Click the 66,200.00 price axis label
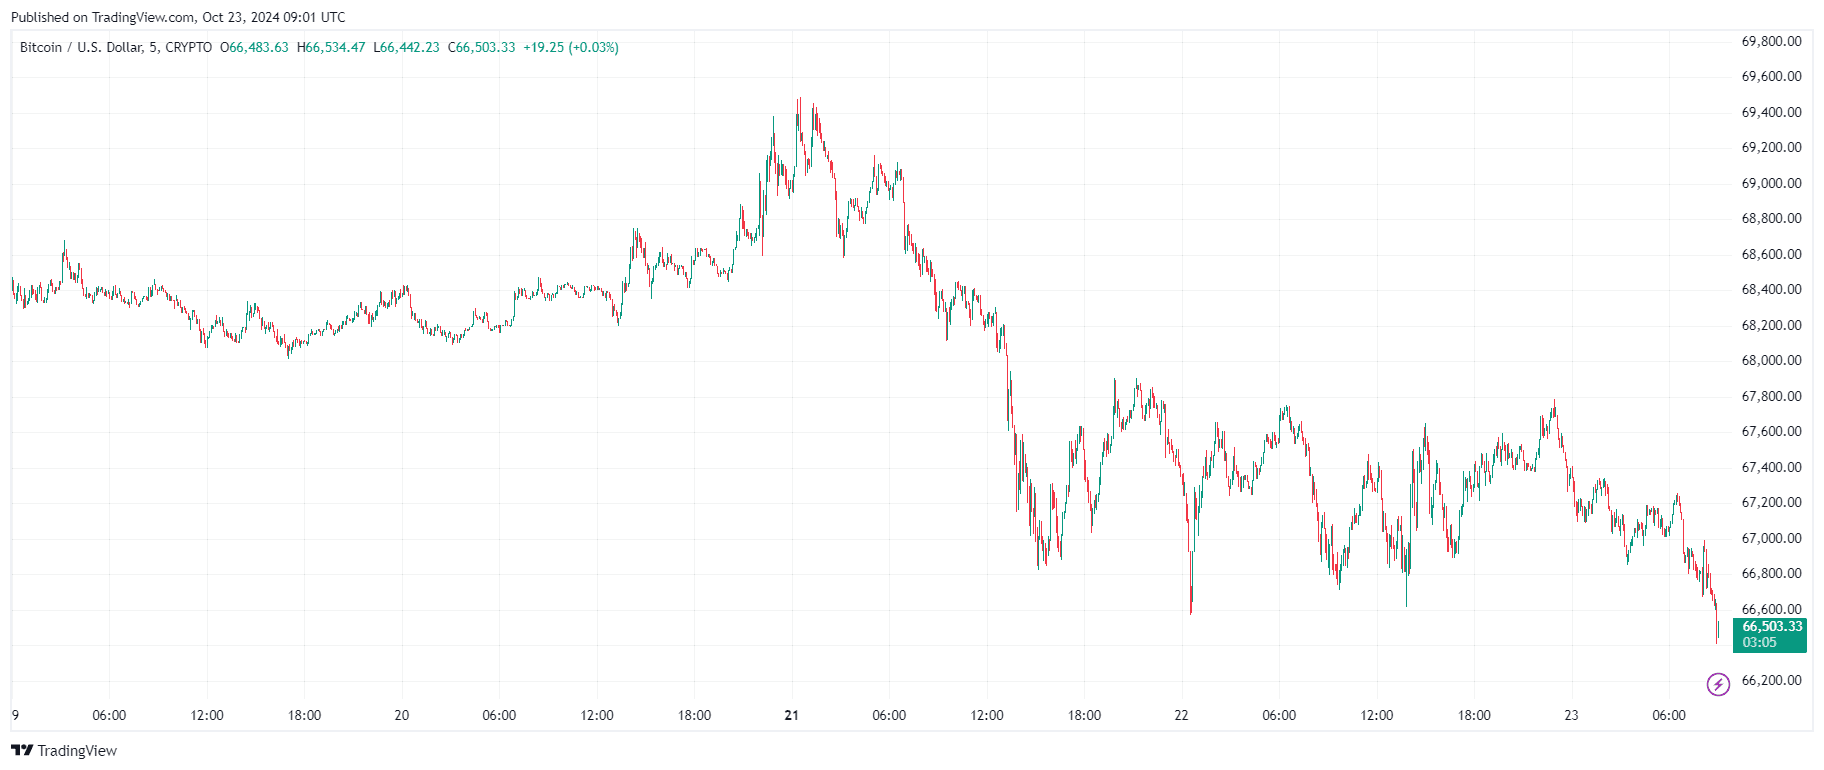This screenshot has width=1824, height=770. (x=1771, y=680)
